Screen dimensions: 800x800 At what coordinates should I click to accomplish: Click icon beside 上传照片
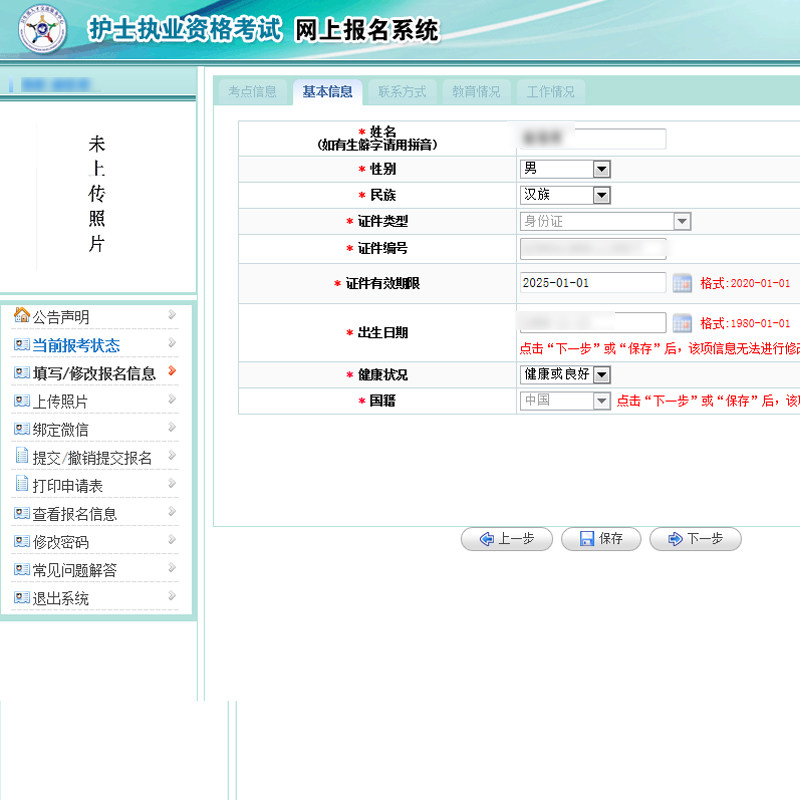pyautogui.click(x=21, y=401)
